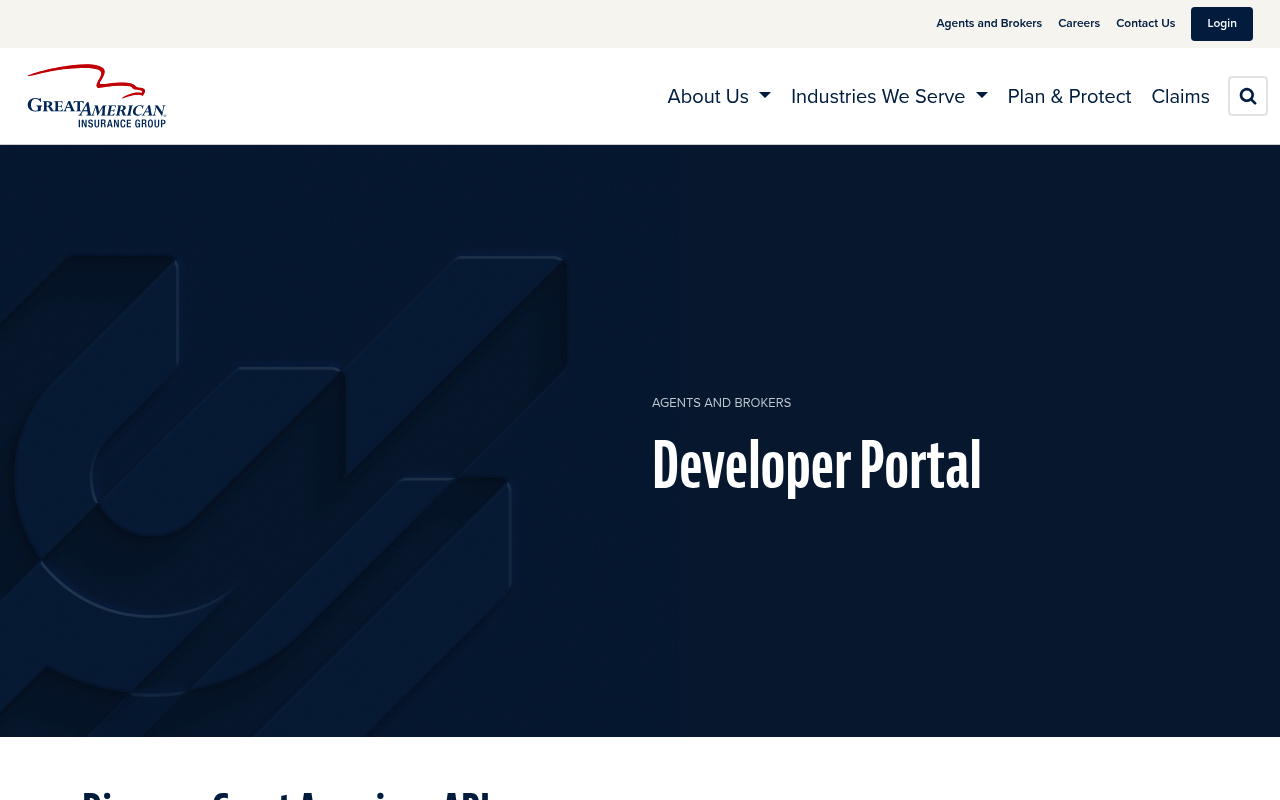Visit the Careers link
1280x800 pixels.
1079,23
